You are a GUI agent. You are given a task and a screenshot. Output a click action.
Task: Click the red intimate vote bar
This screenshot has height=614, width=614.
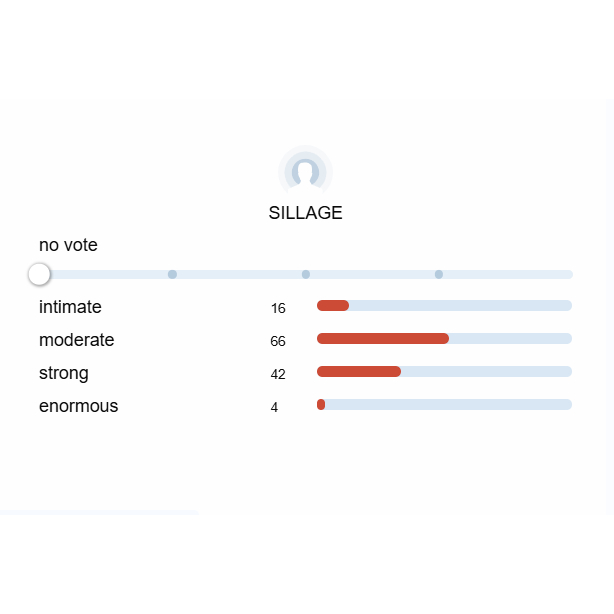[333, 305]
